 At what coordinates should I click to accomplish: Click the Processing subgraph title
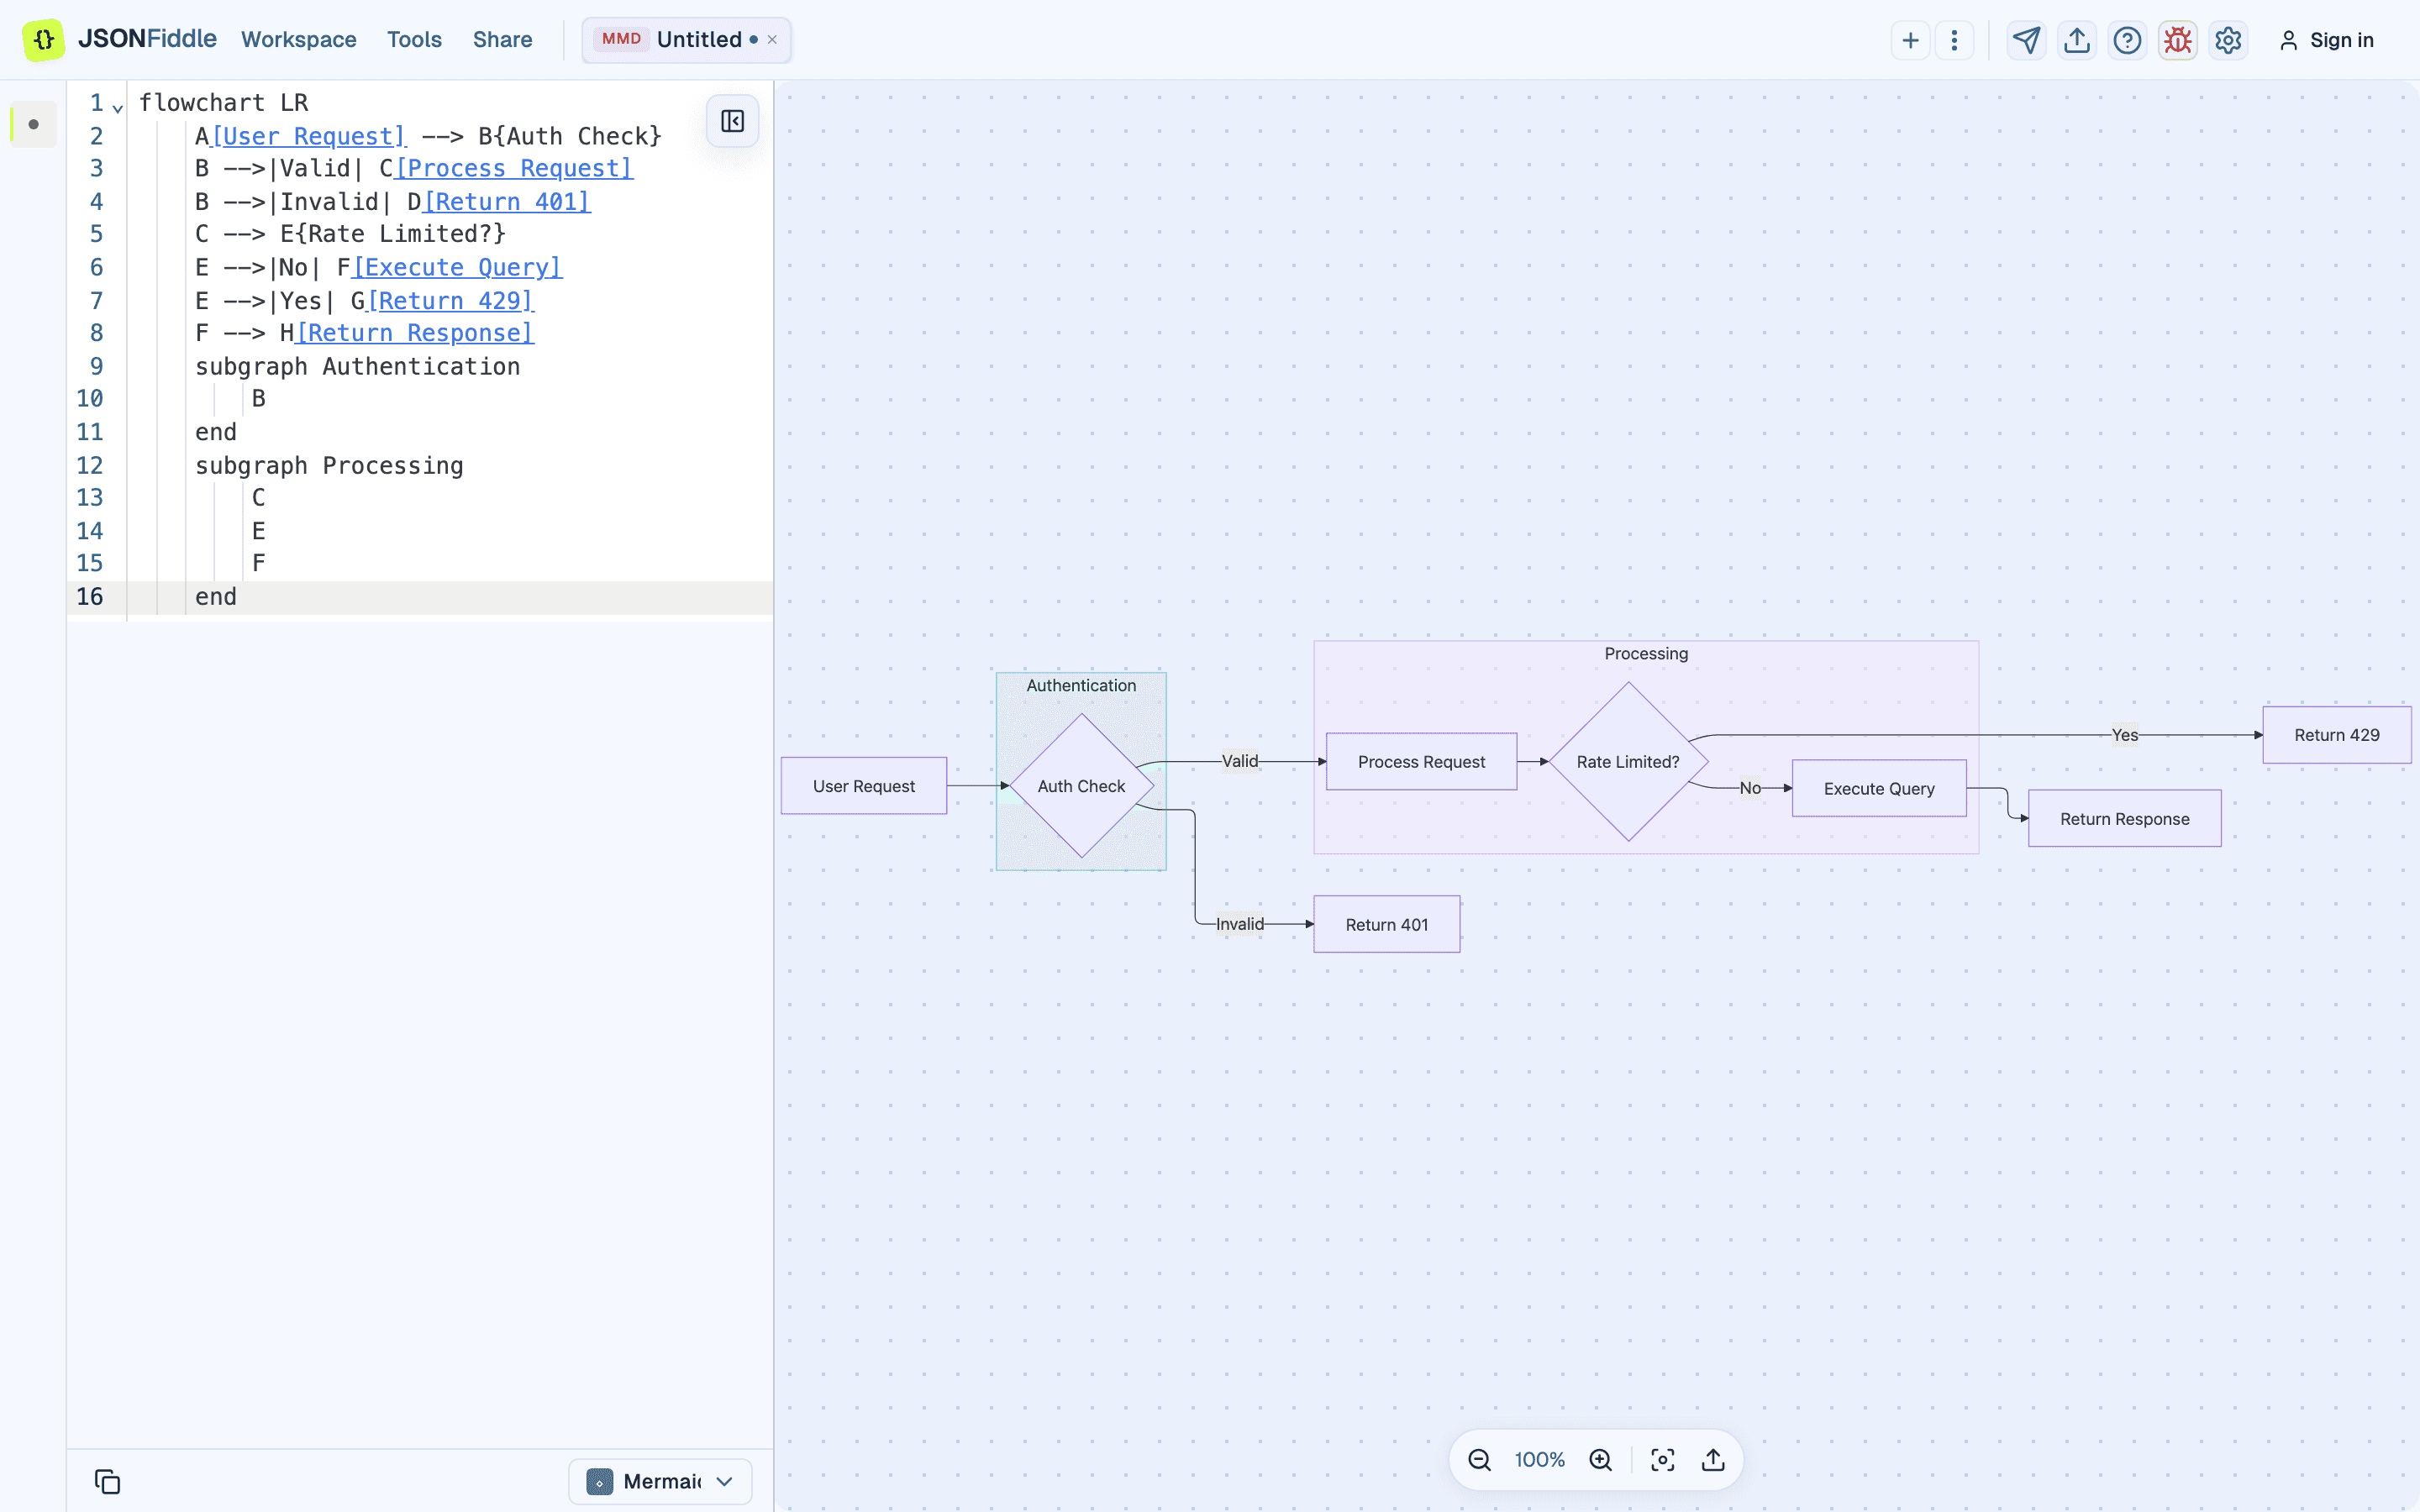pos(1646,653)
